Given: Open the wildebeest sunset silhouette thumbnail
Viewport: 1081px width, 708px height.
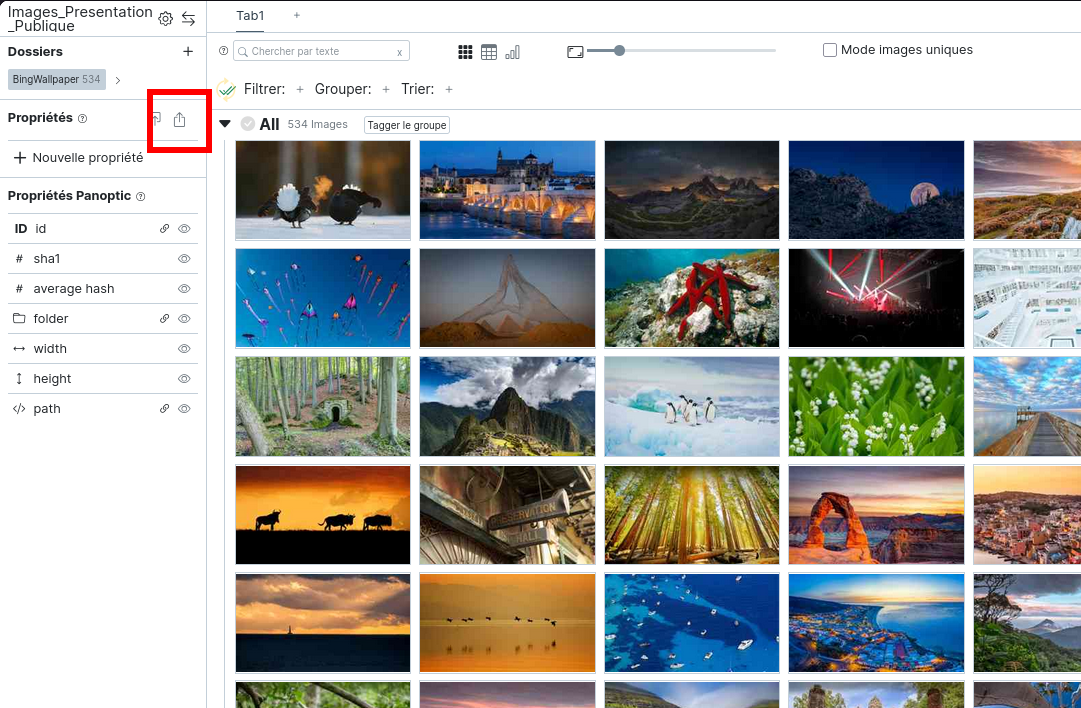Looking at the screenshot, I should (323, 515).
